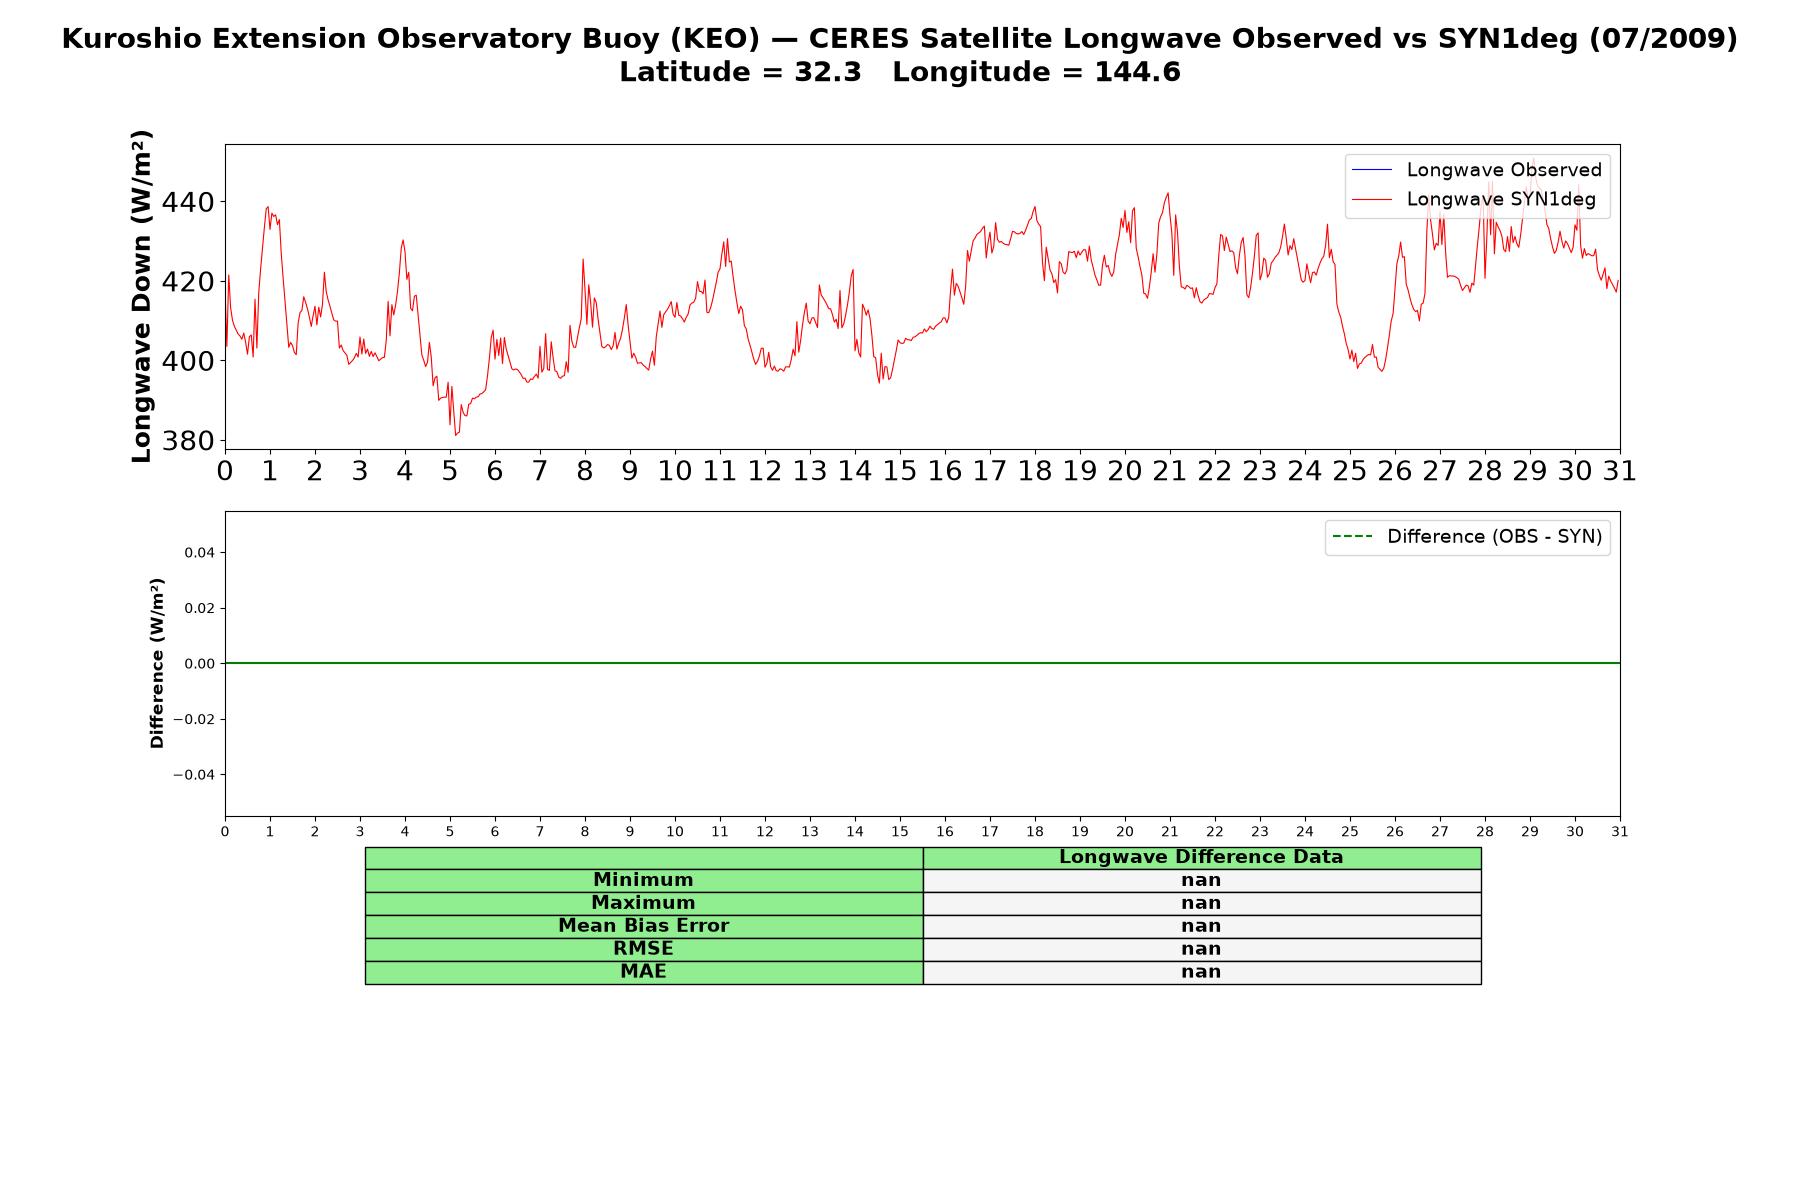Select the Minimum row label
Image resolution: width=1800 pixels, height=1200 pixels.
click(643, 880)
